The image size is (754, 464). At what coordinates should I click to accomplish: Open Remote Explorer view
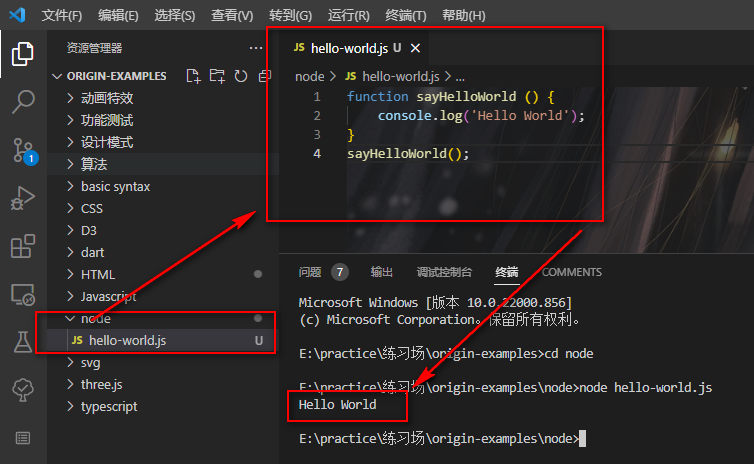click(23, 294)
